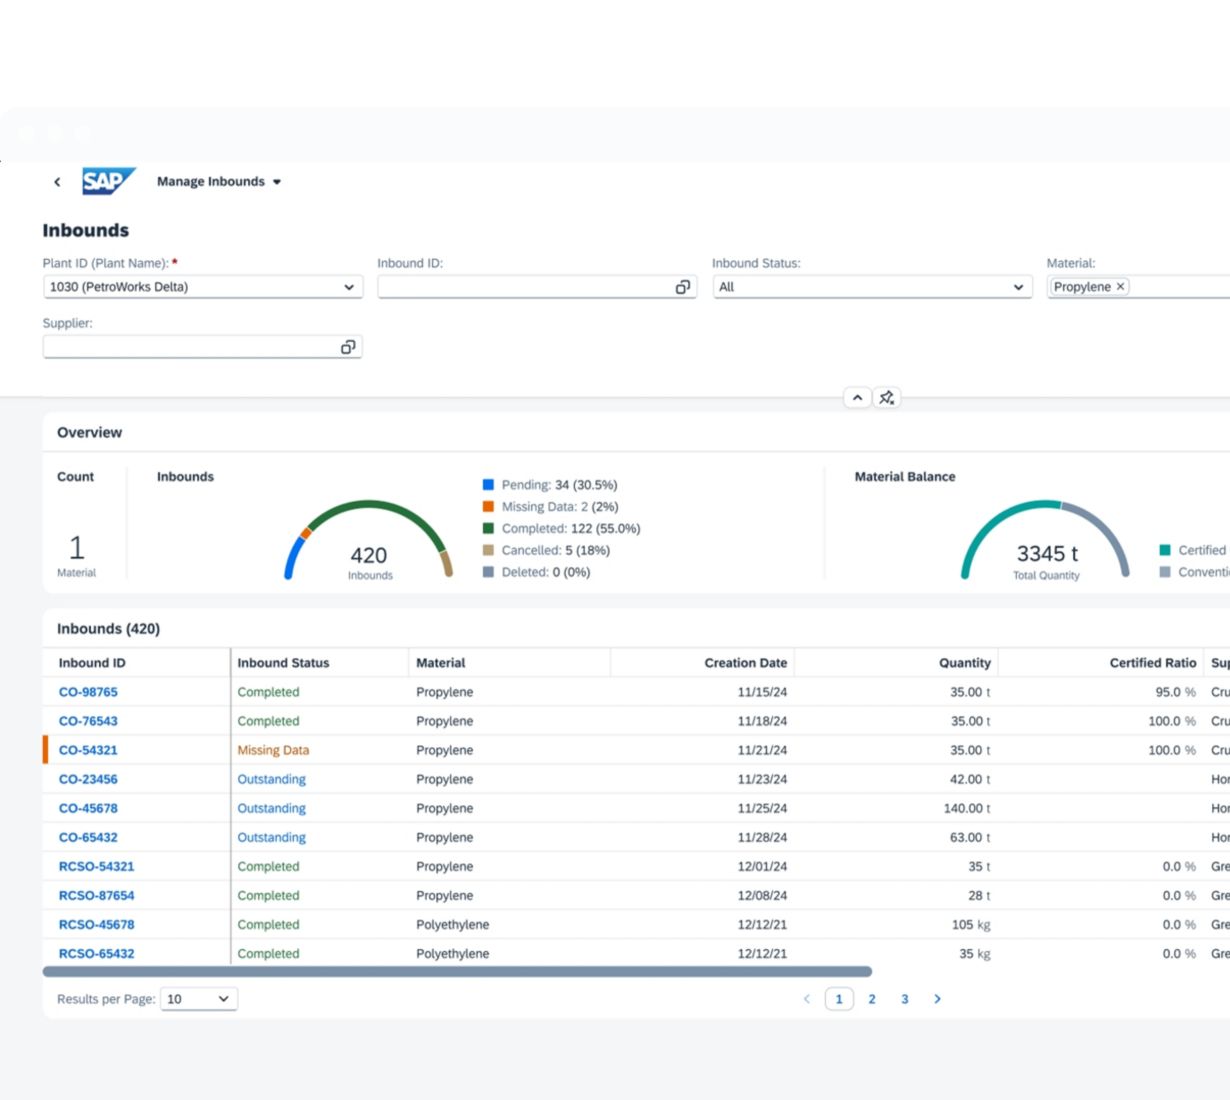Expand the Plant ID dropdown
Screen dimensions: 1230x1100
point(348,287)
